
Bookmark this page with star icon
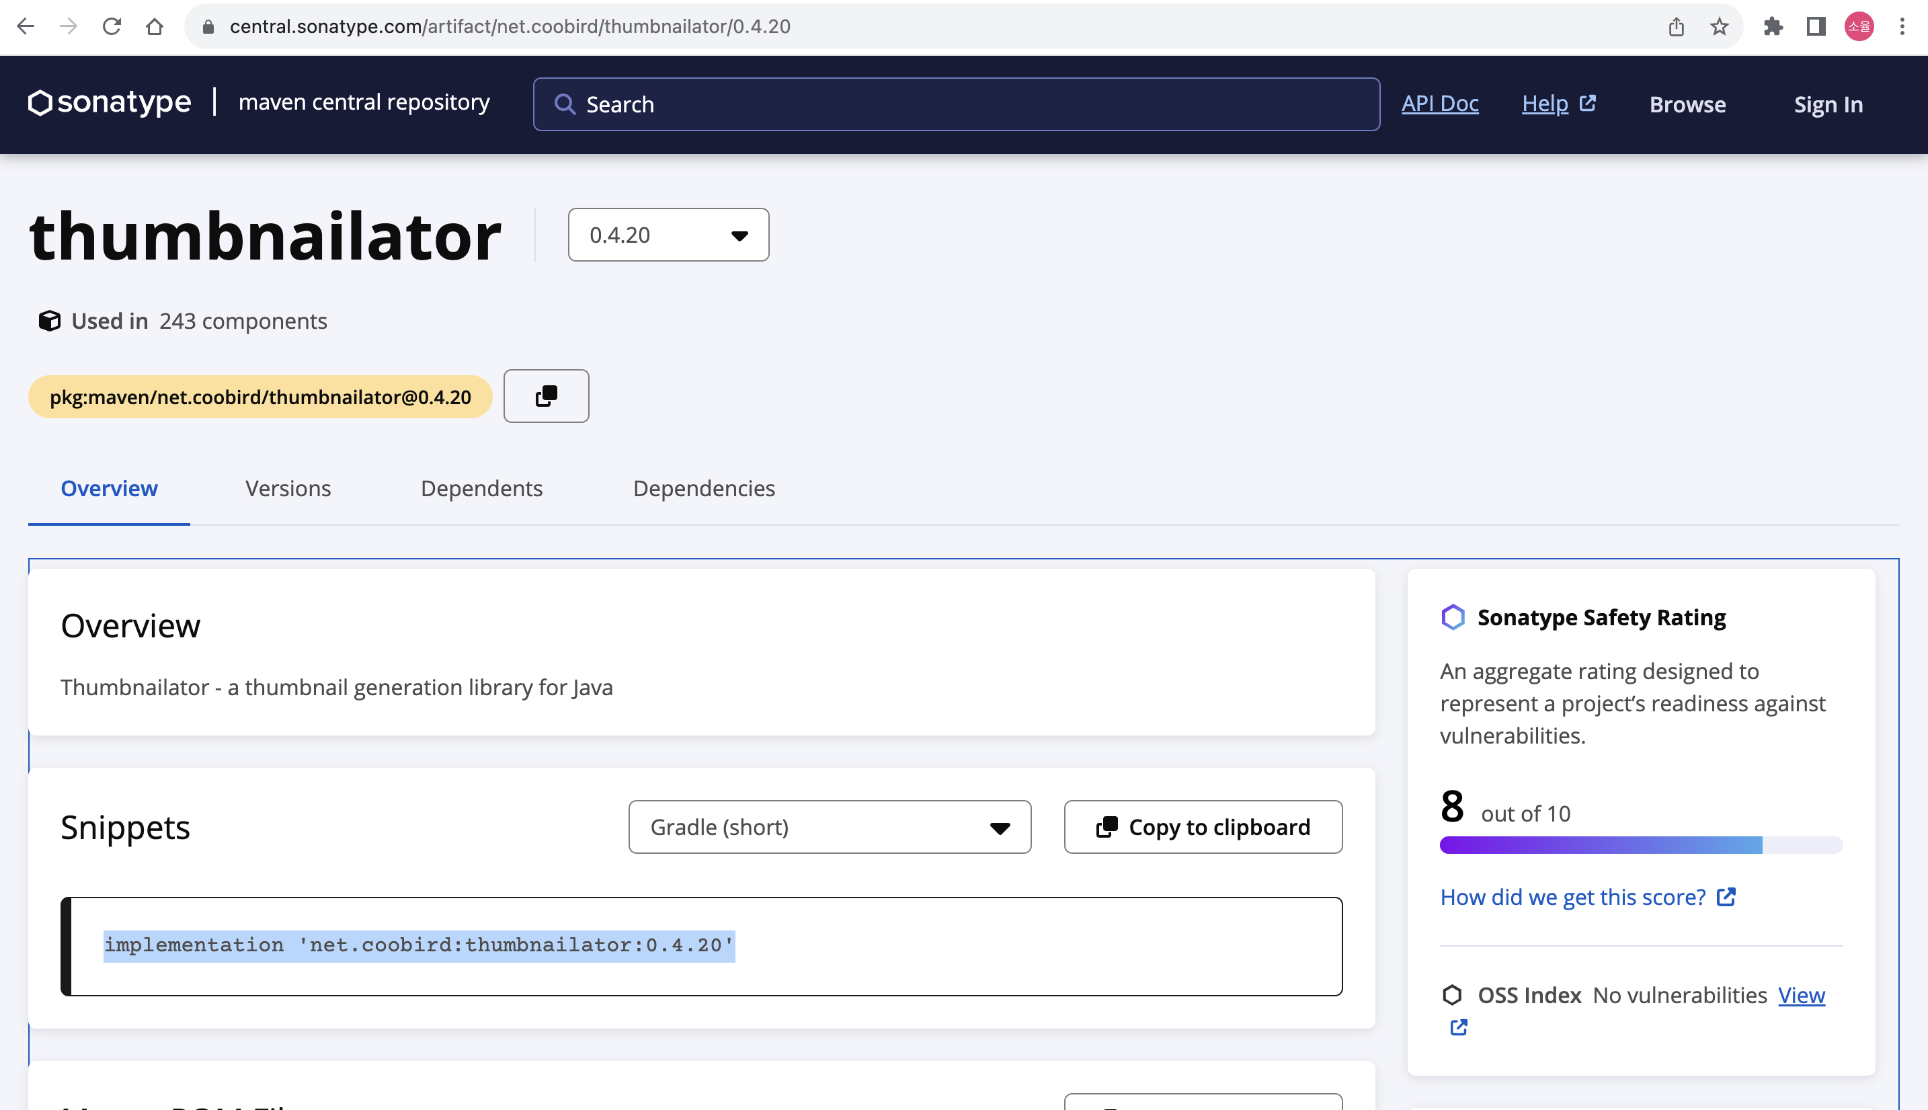tap(1719, 27)
